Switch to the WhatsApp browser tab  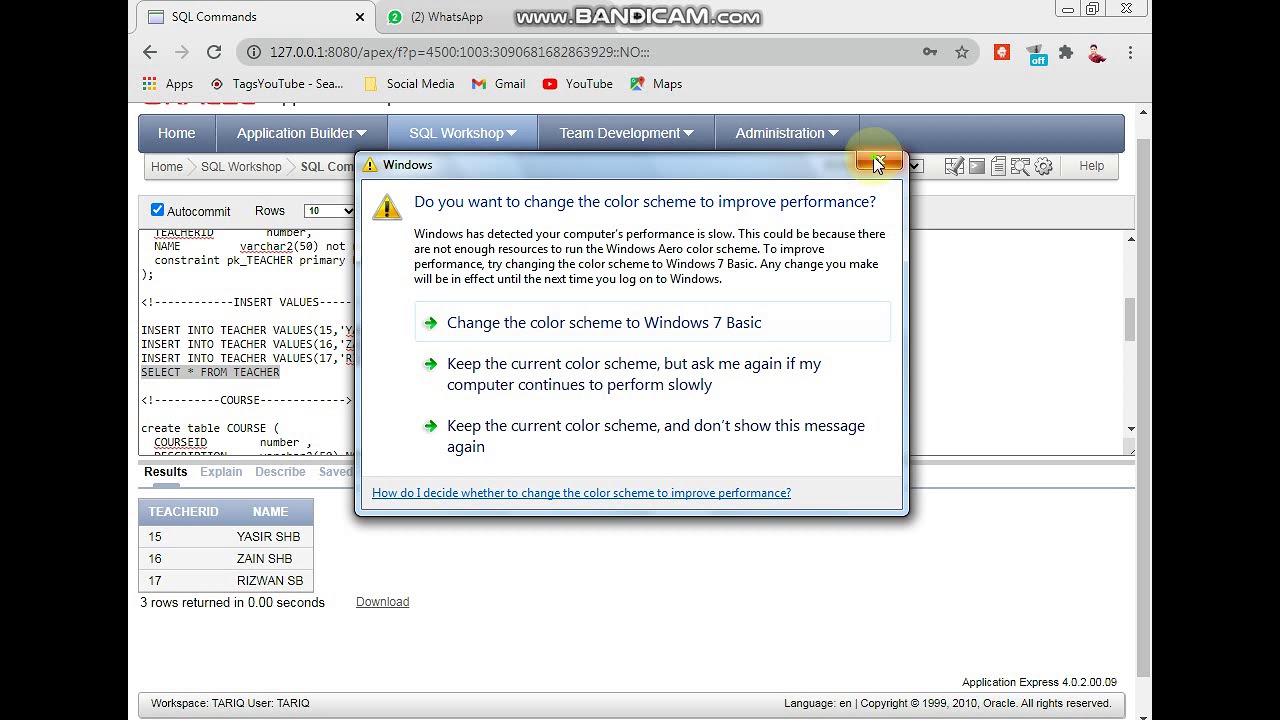[447, 17]
